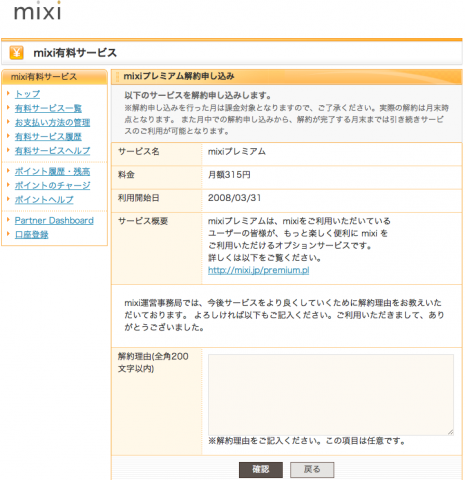
Task: Click the mixi有料サービス page heading
Action: click(x=75, y=53)
